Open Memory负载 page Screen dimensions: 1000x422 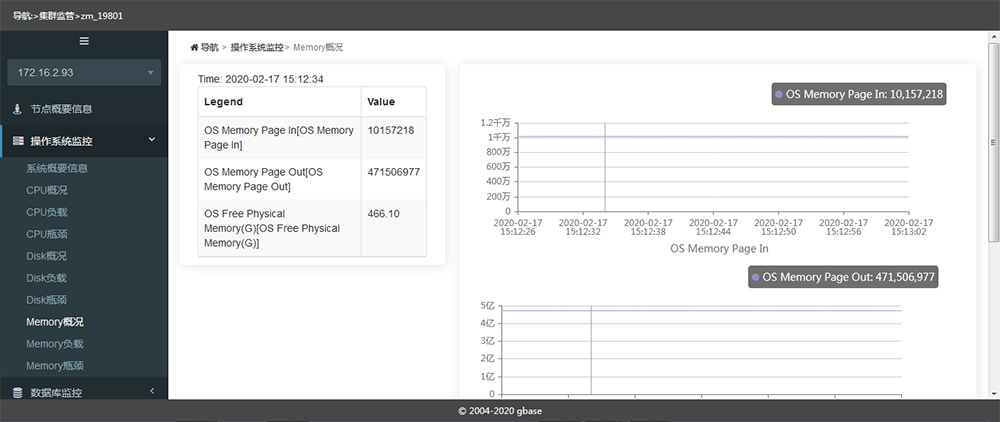coord(55,344)
